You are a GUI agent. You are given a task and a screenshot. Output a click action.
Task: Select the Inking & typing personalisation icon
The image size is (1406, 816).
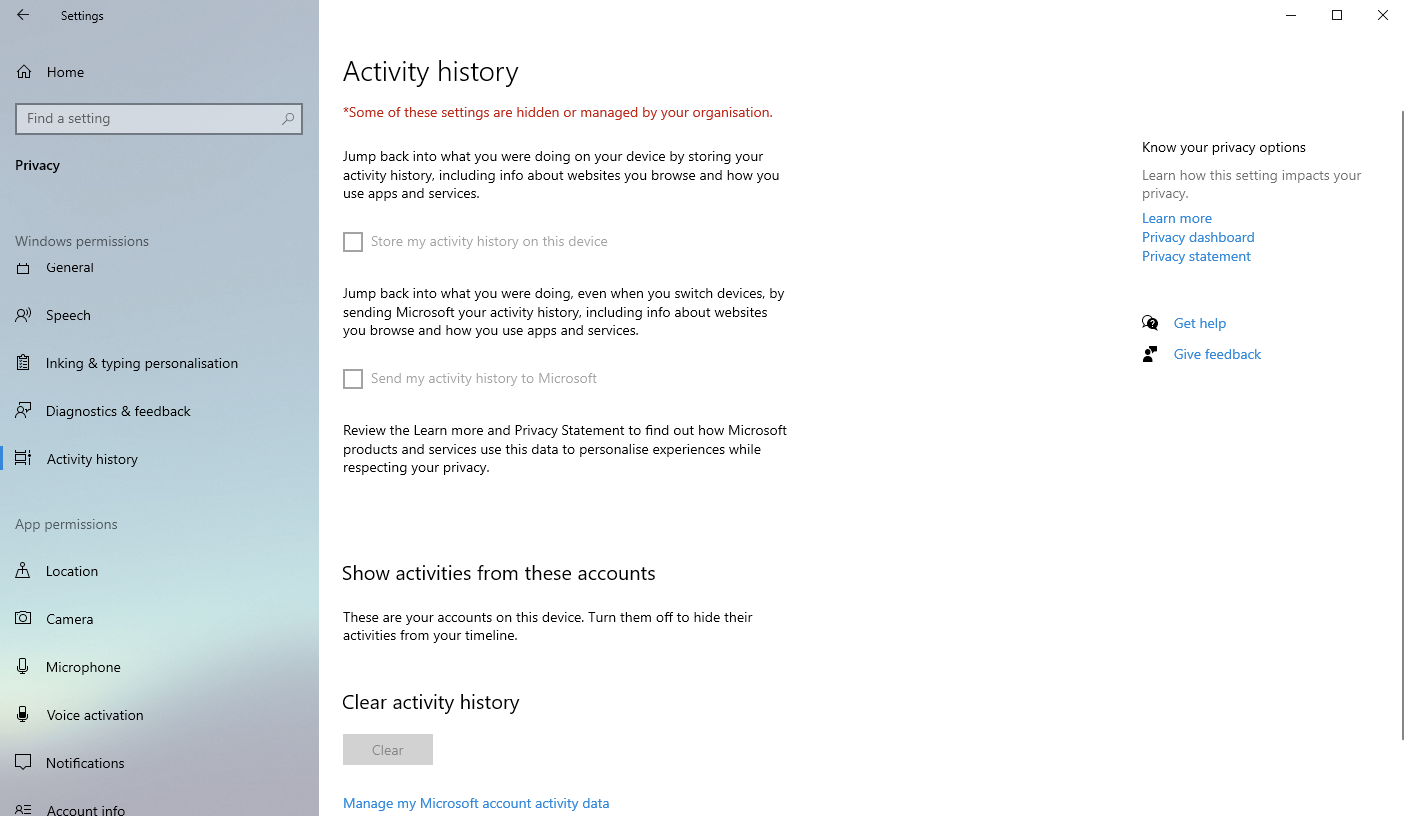pyautogui.click(x=23, y=363)
